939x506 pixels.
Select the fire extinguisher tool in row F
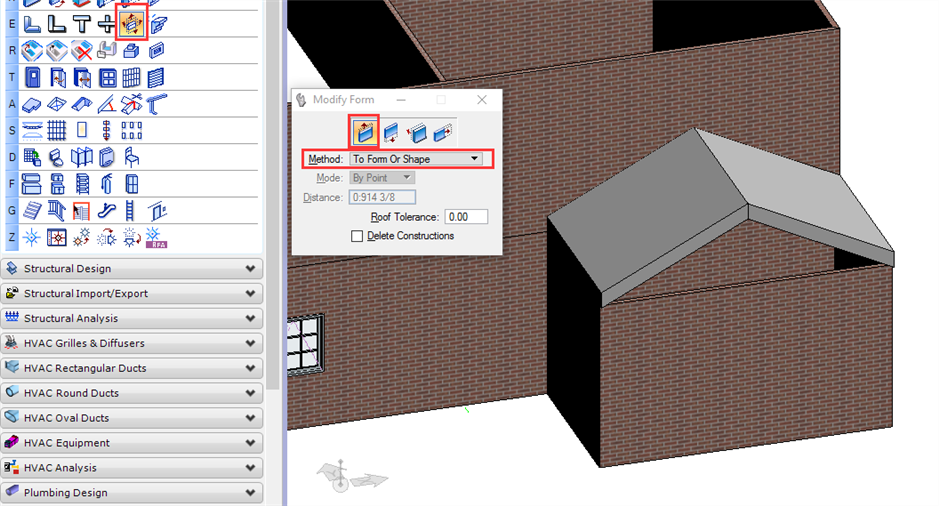coord(107,184)
